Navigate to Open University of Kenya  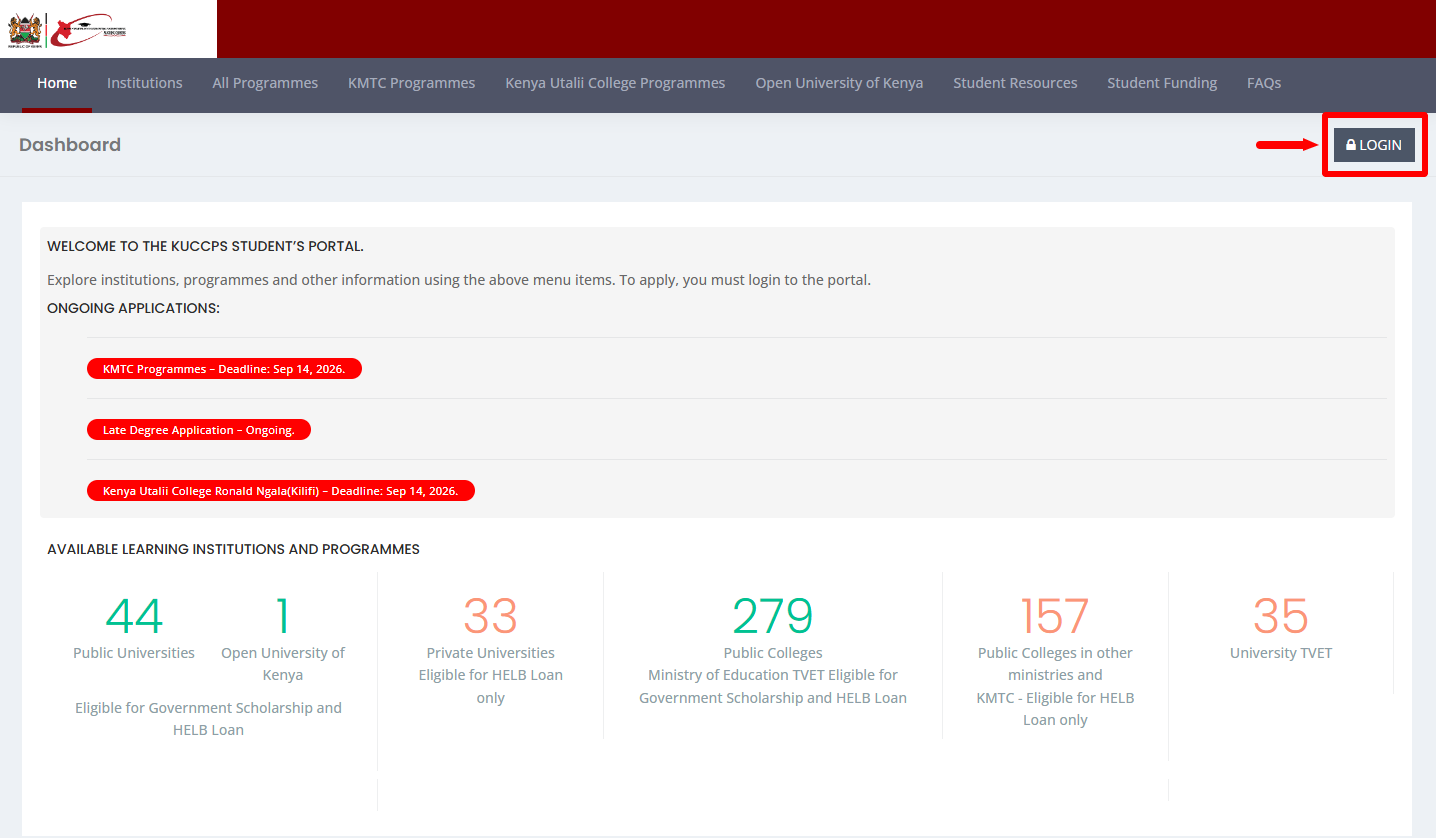[839, 83]
